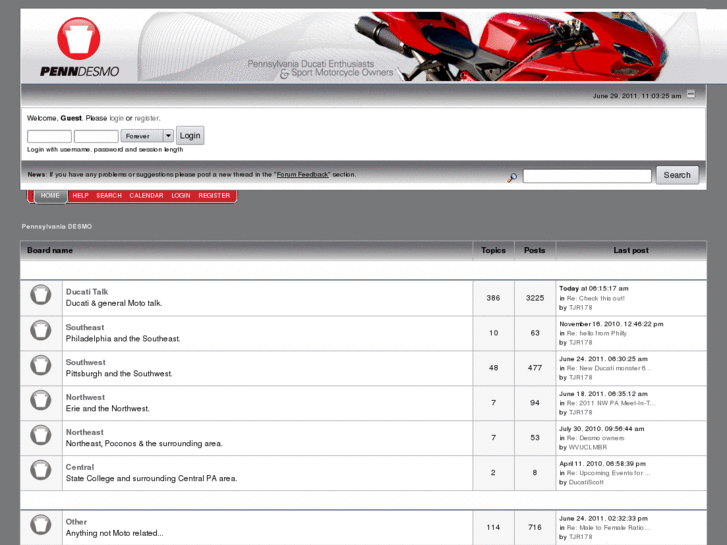Open the HELP menu item

80,196
